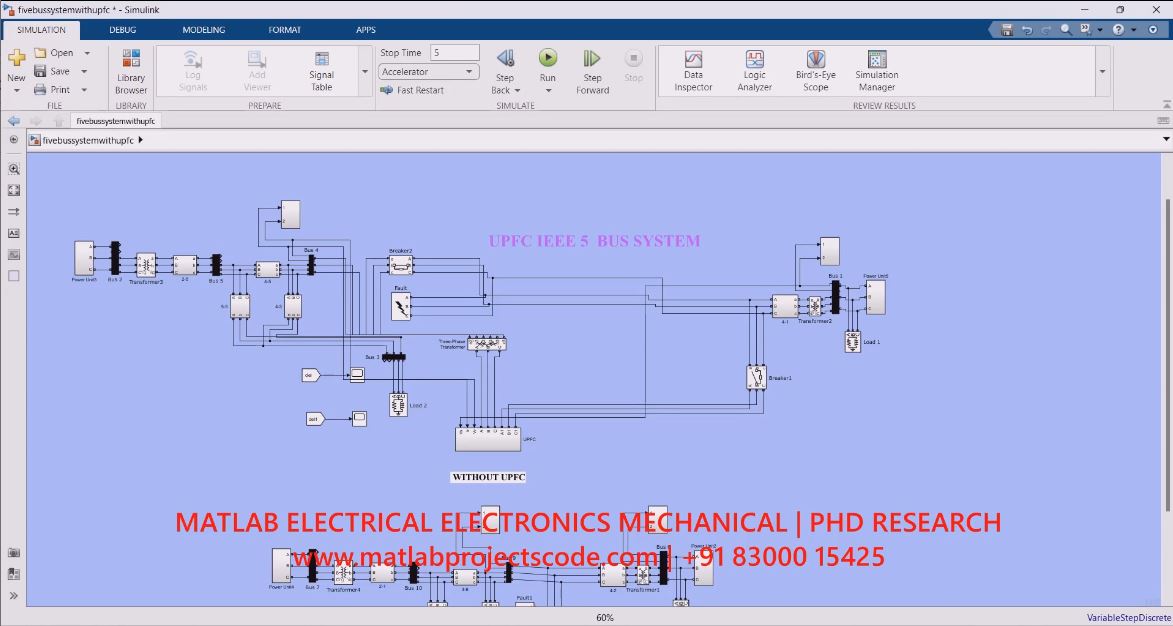Toggle Fast Restart mode

click(x=412, y=90)
